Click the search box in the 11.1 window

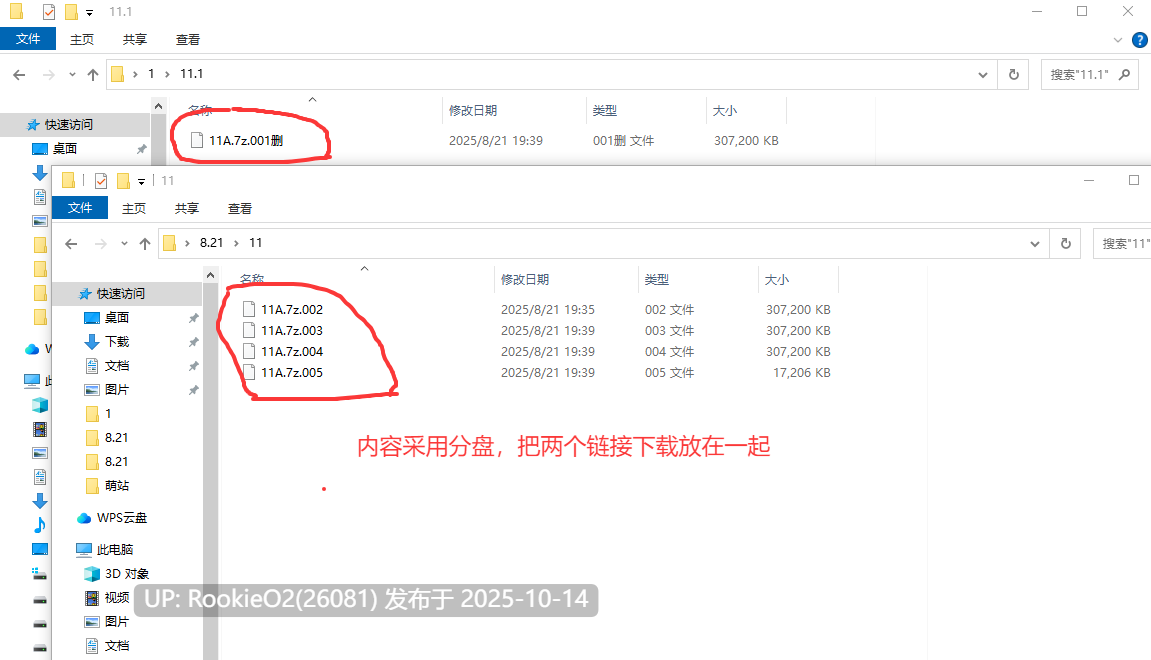tap(1090, 74)
